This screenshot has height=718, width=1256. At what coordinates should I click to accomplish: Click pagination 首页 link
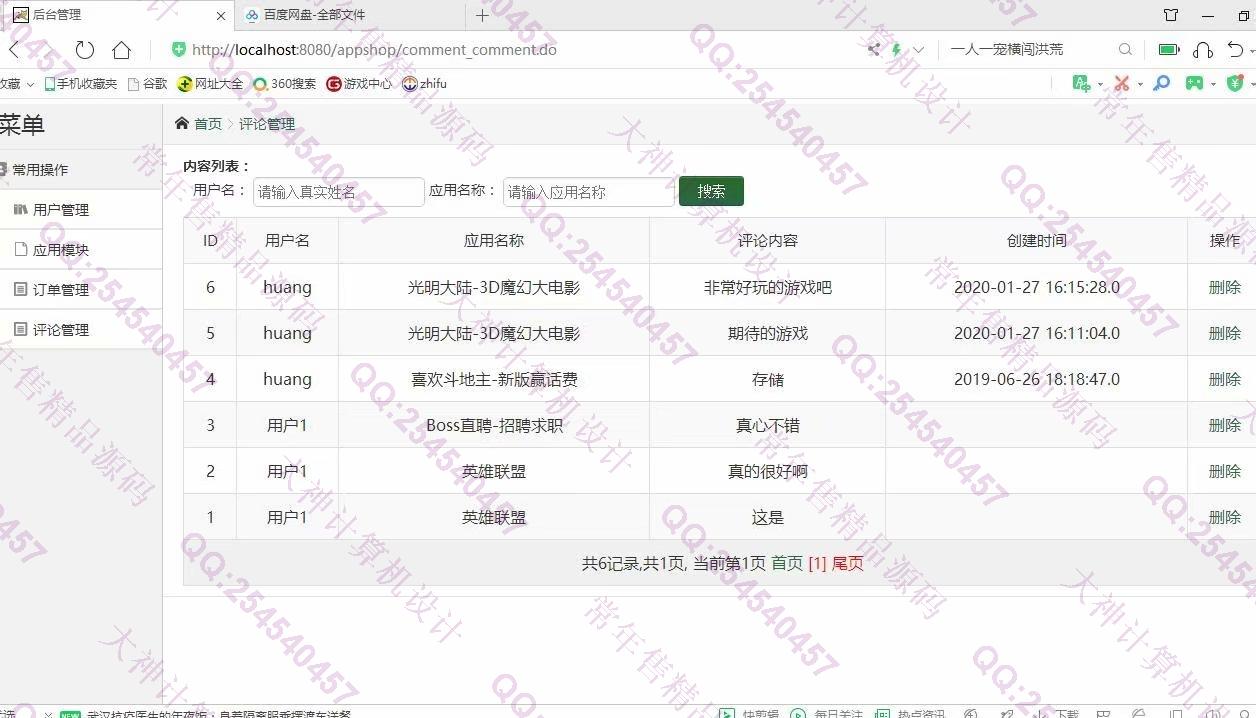(x=787, y=564)
